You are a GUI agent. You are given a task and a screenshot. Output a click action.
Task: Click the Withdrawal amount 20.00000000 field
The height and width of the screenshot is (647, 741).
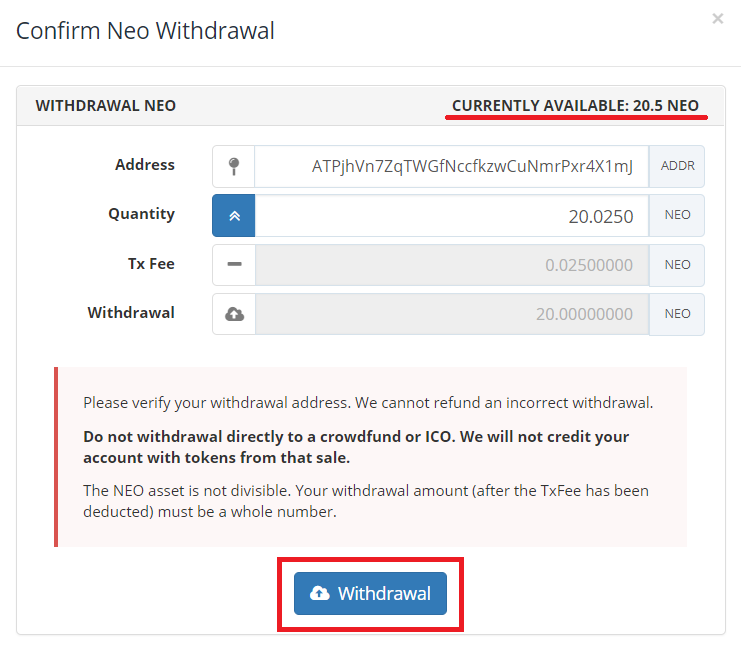[452, 314]
